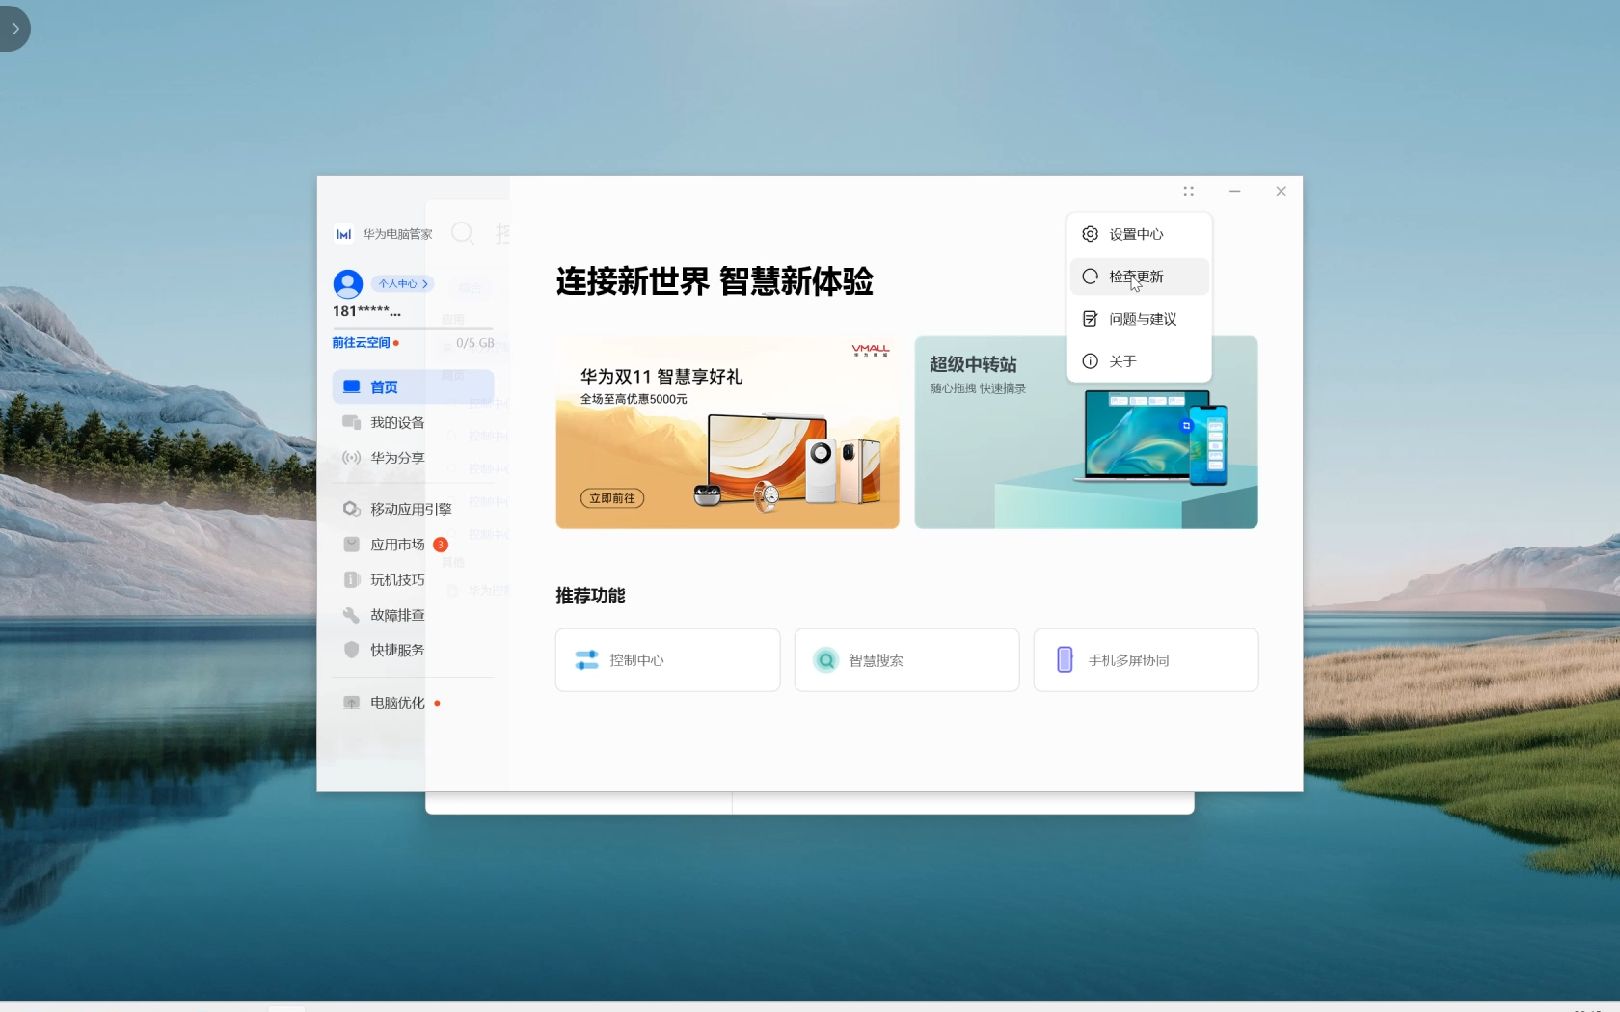Click the 181***** account name text
The height and width of the screenshot is (1012, 1620).
pos(366,311)
